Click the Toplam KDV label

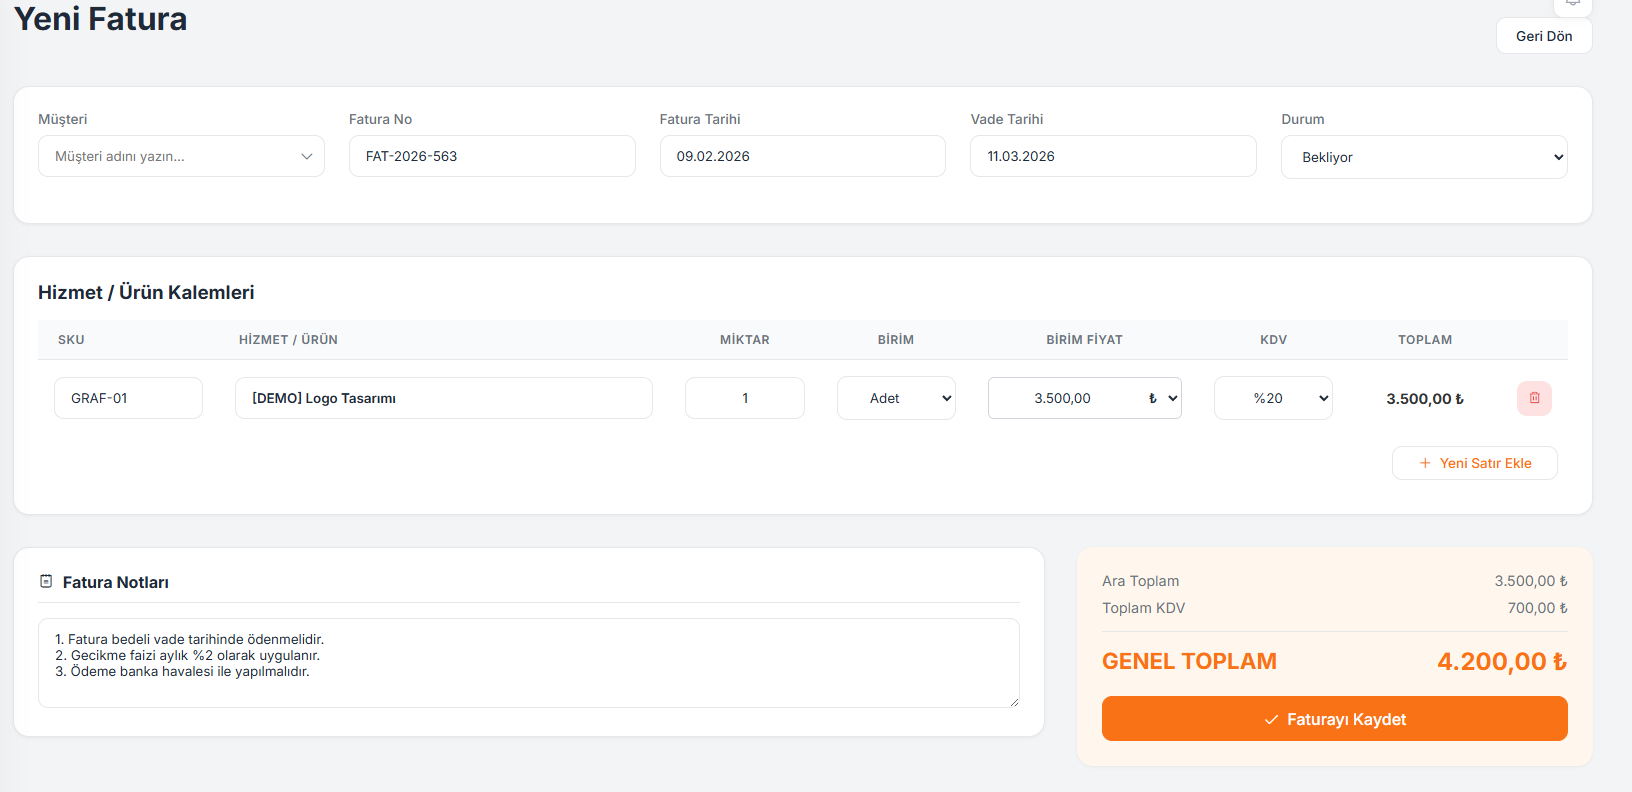point(1143,608)
